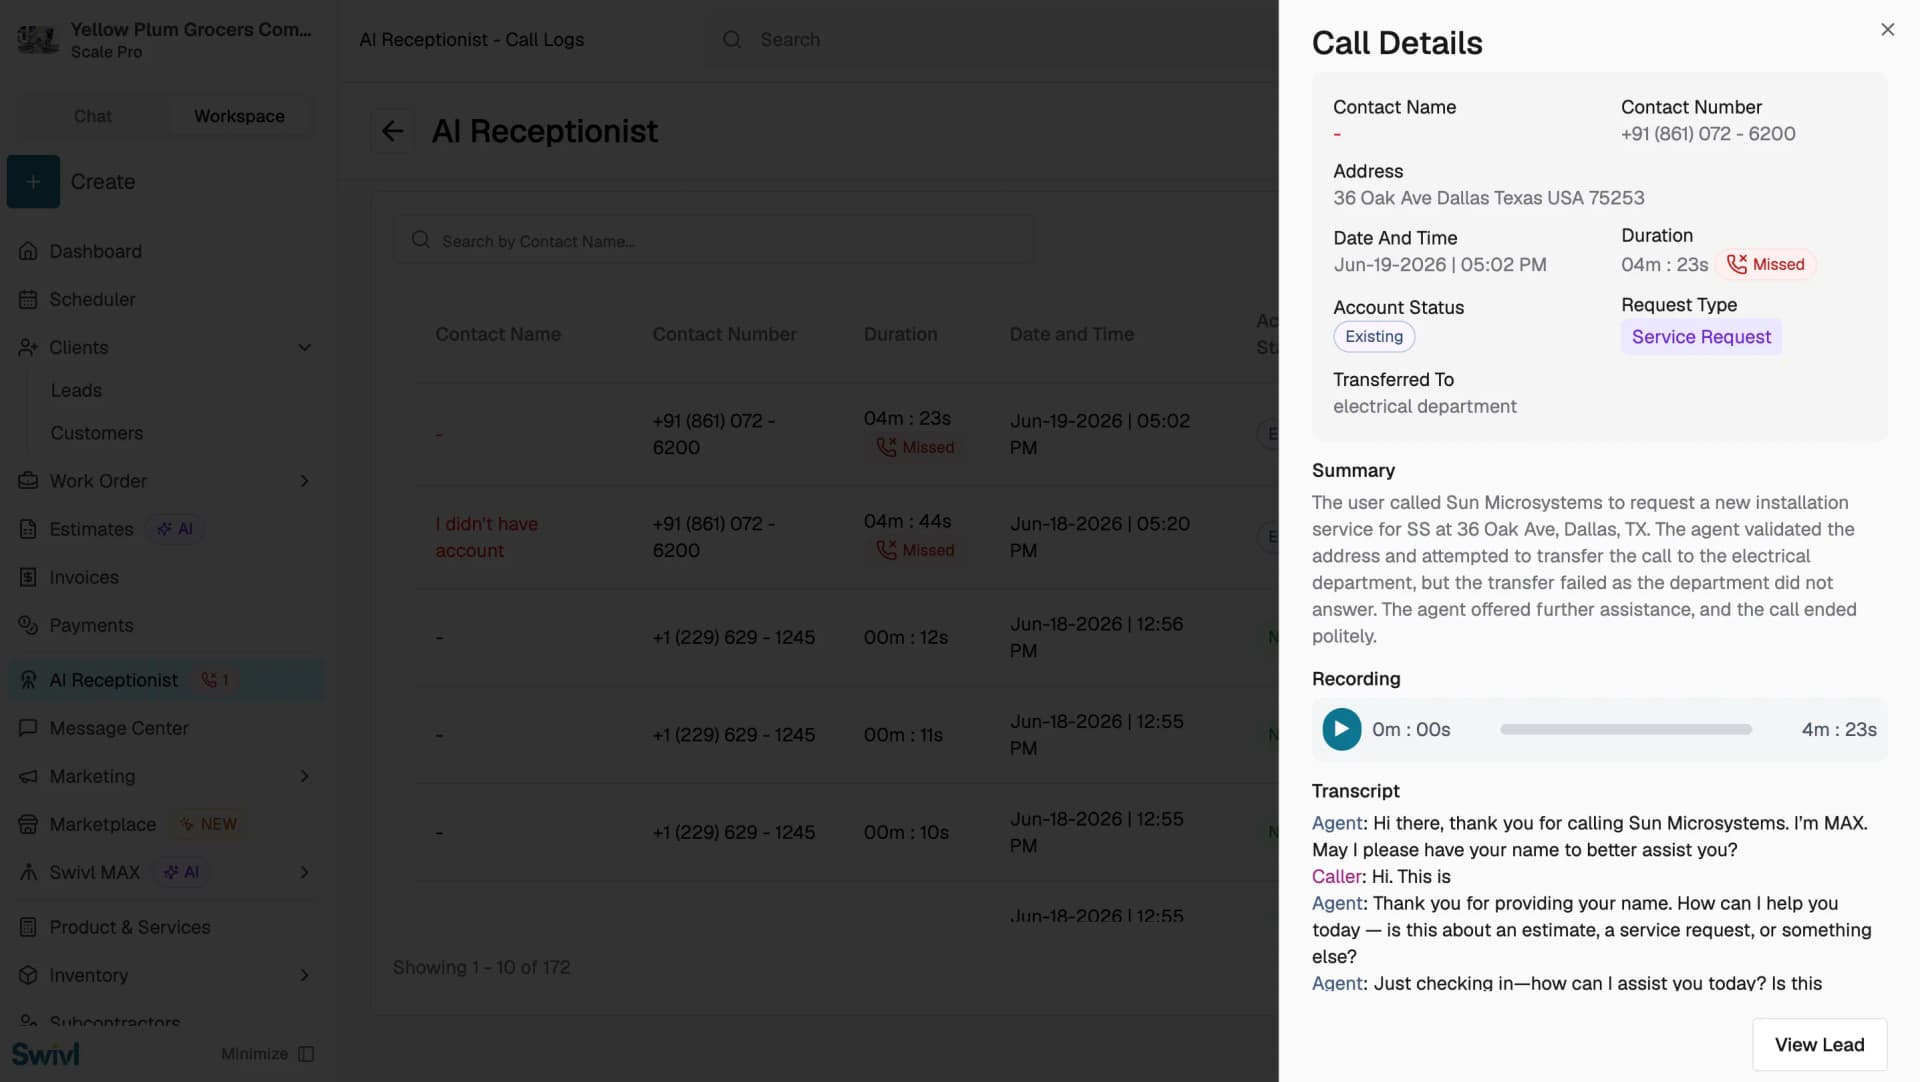The width and height of the screenshot is (1920, 1082).
Task: Open Leads under Clients
Action: click(76, 390)
